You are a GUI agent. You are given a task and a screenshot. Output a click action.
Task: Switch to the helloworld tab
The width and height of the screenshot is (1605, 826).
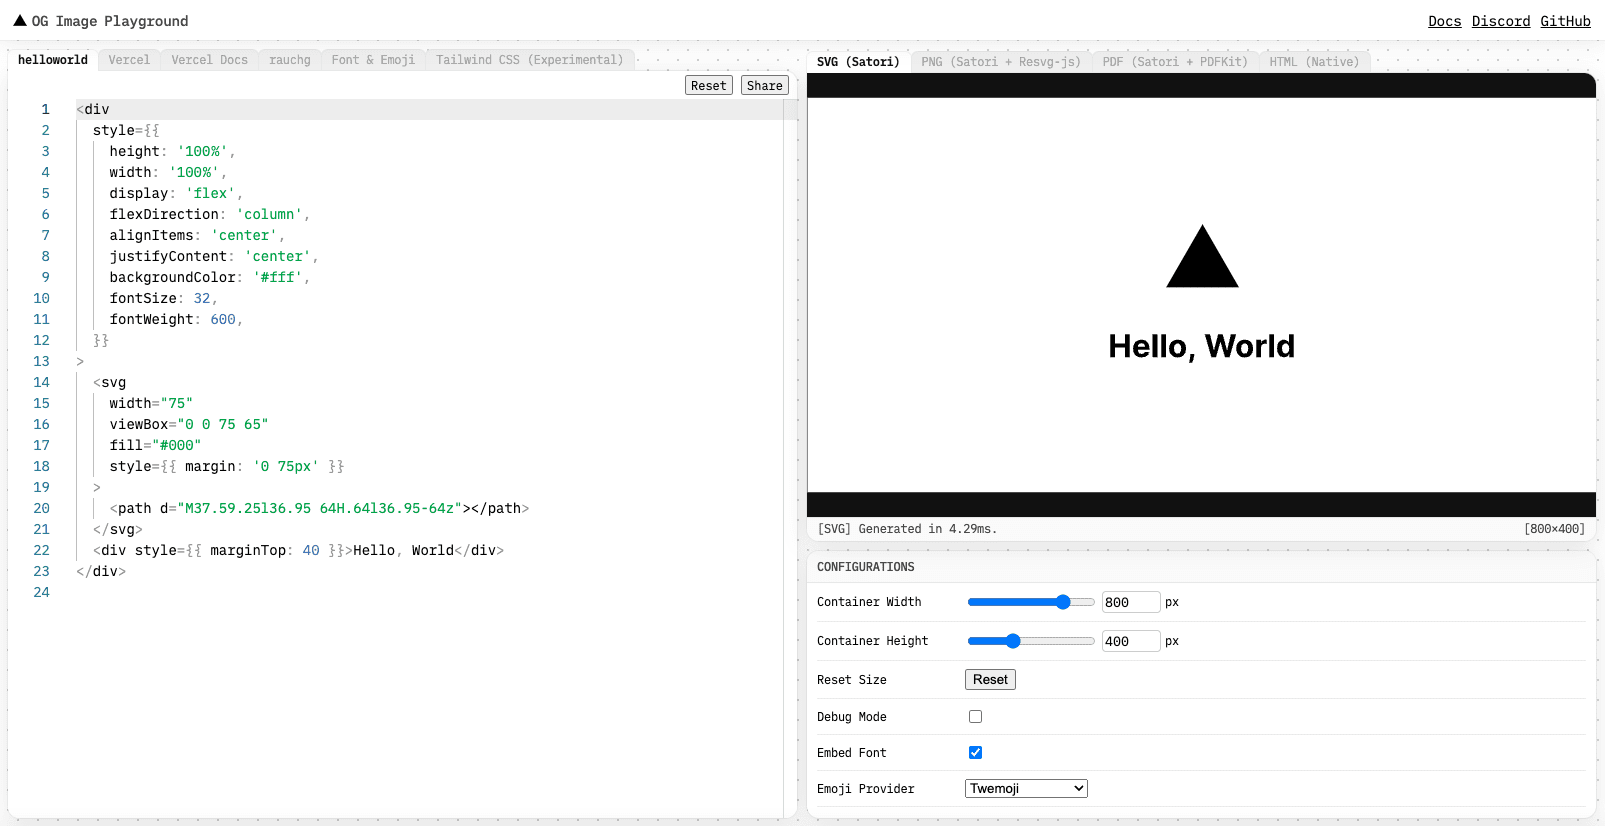point(53,60)
